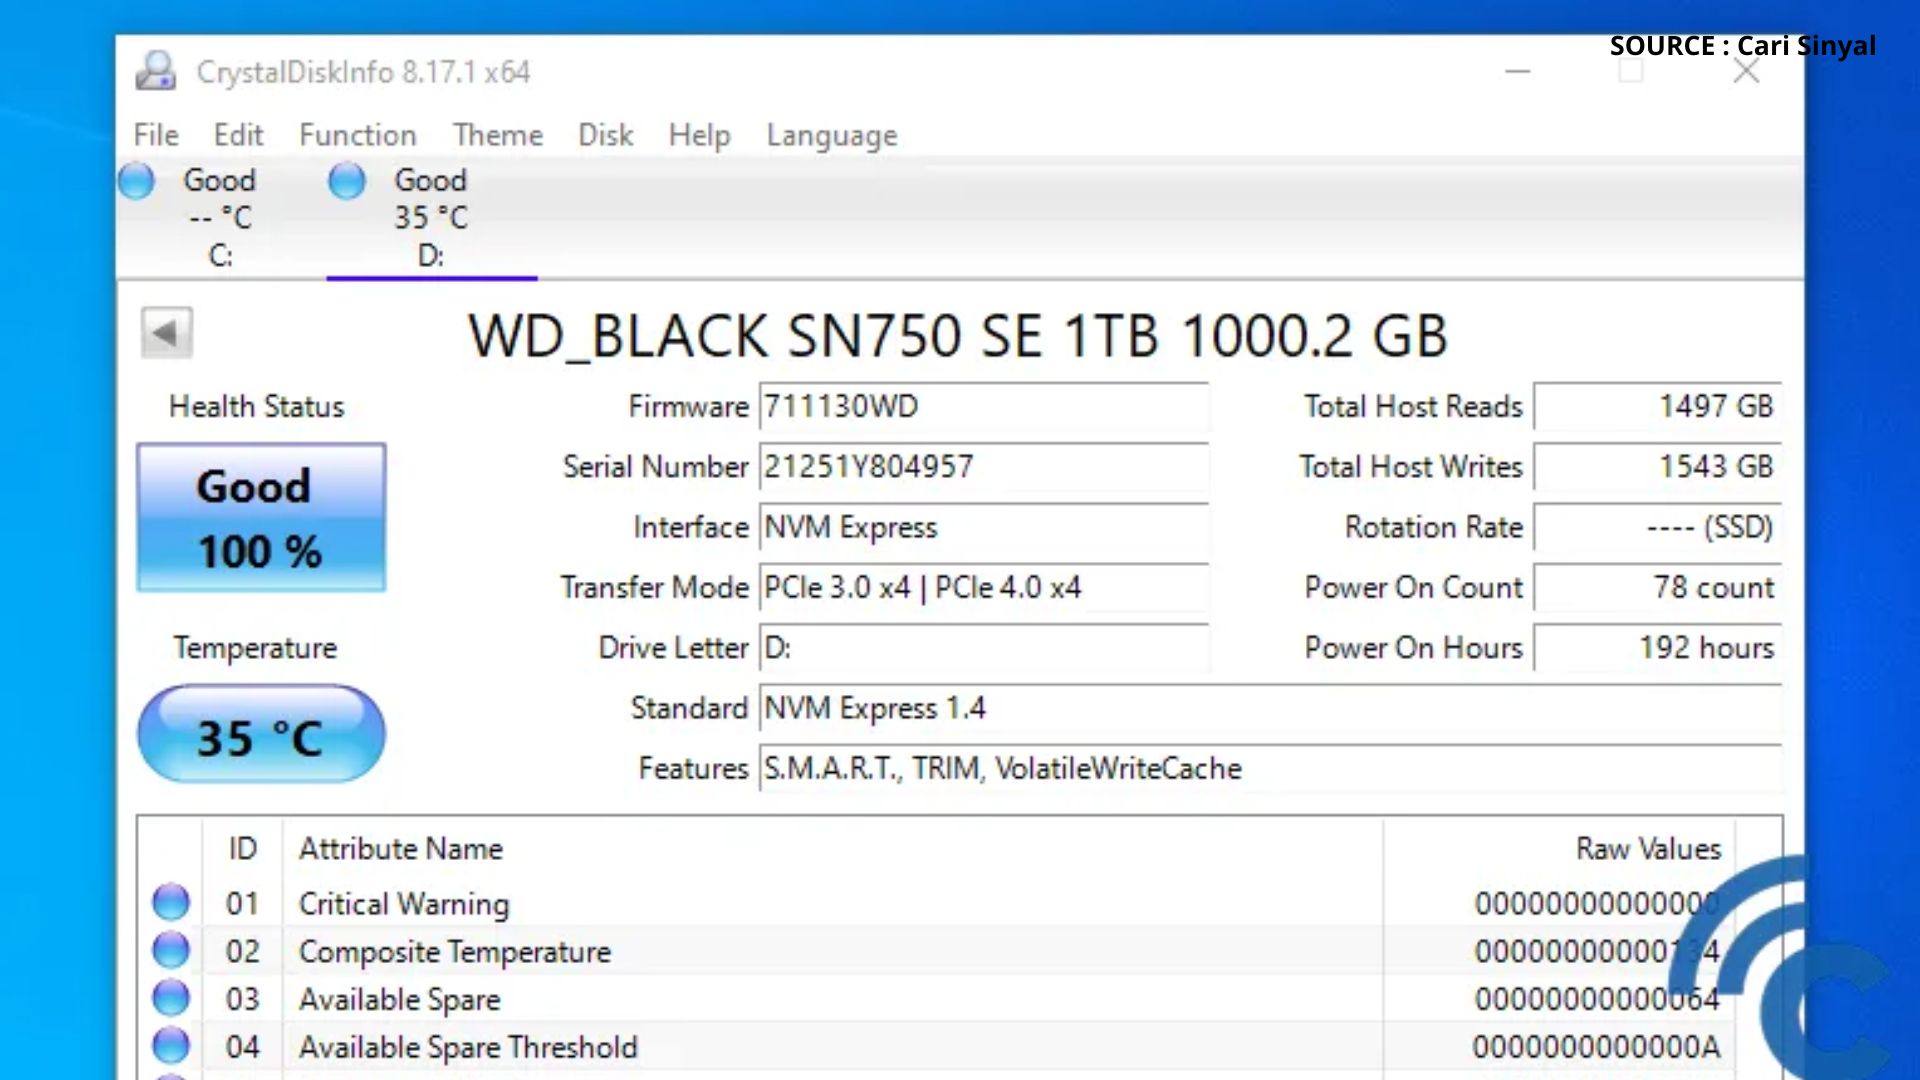This screenshot has height=1080, width=1920.
Task: Click Total Host Reads value 1497 GB
Action: (x=1657, y=407)
